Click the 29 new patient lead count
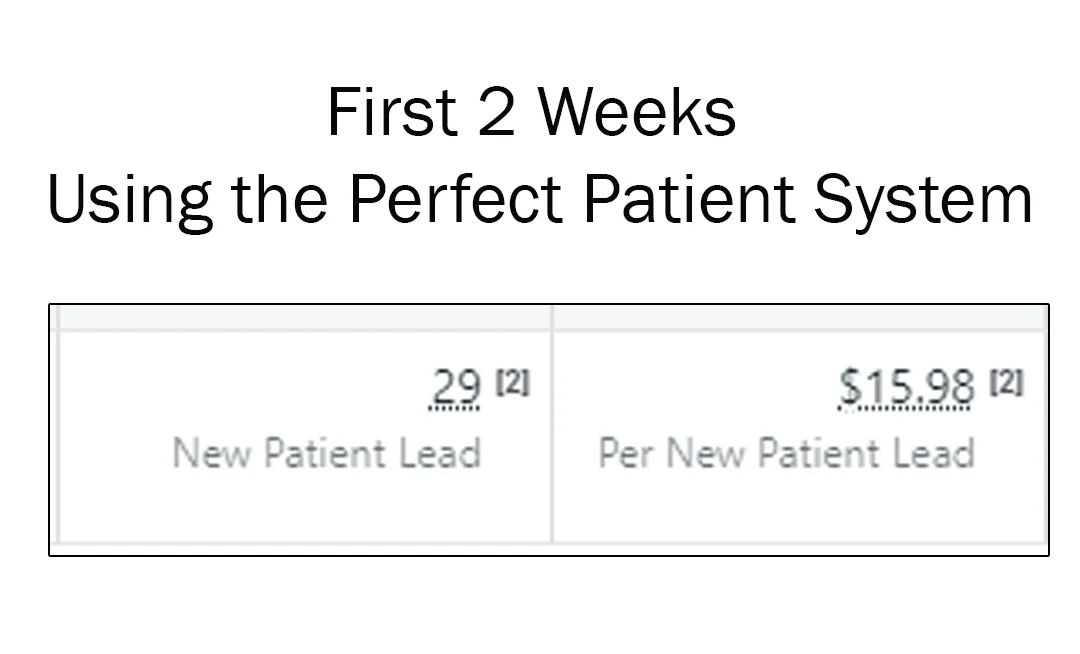The image size is (1080, 654). (455, 388)
